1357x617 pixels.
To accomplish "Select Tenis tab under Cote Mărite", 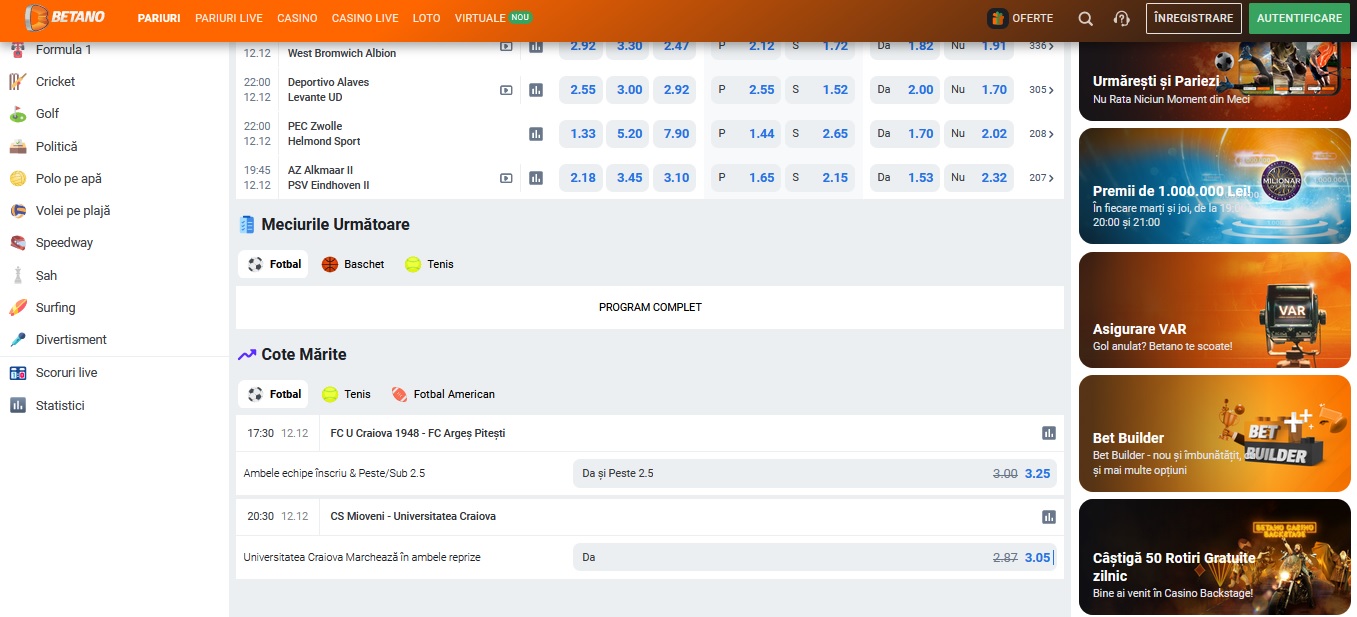I will [x=346, y=395].
